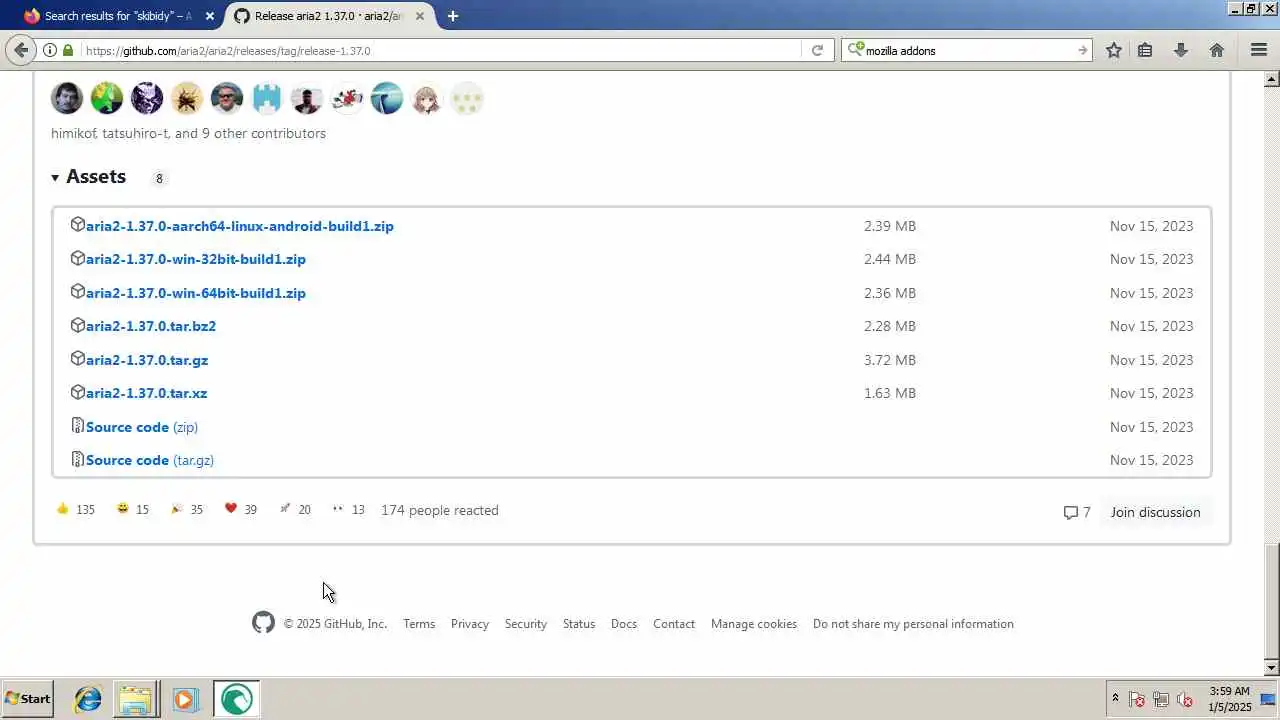Open the Contact footer link
The height and width of the screenshot is (720, 1280).
click(674, 624)
